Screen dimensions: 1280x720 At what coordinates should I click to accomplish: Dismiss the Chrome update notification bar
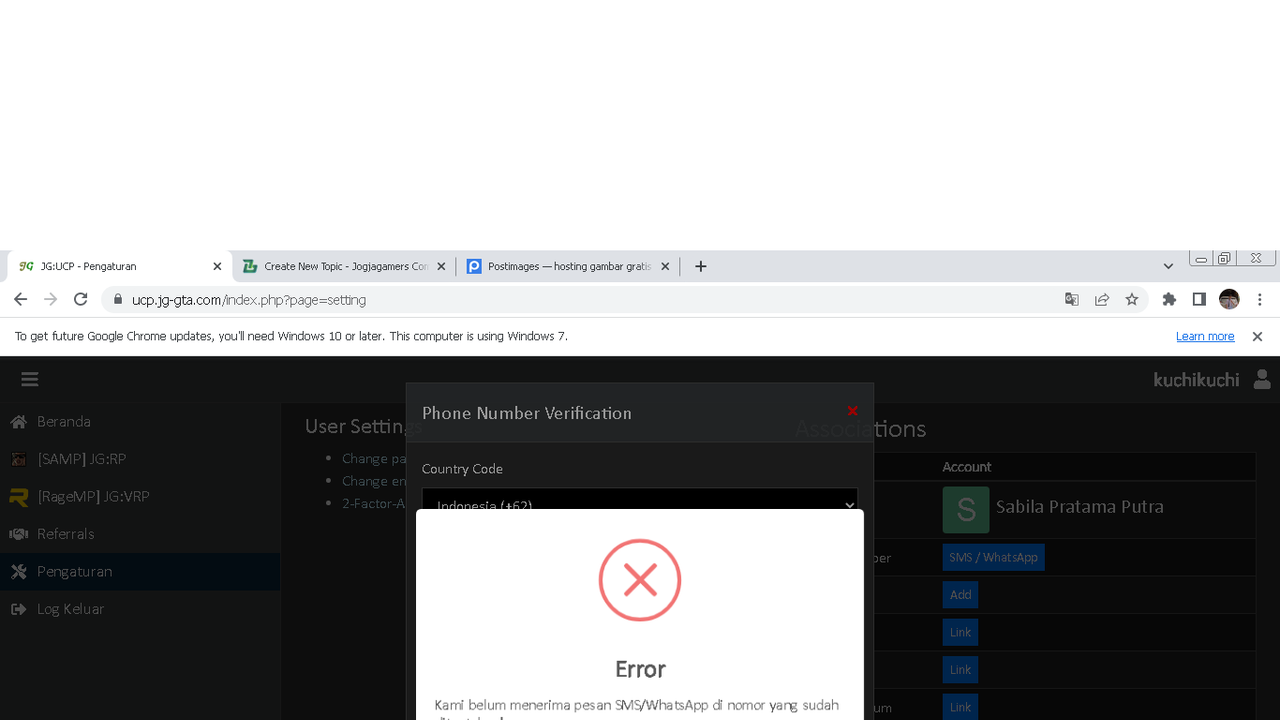[x=1258, y=337]
